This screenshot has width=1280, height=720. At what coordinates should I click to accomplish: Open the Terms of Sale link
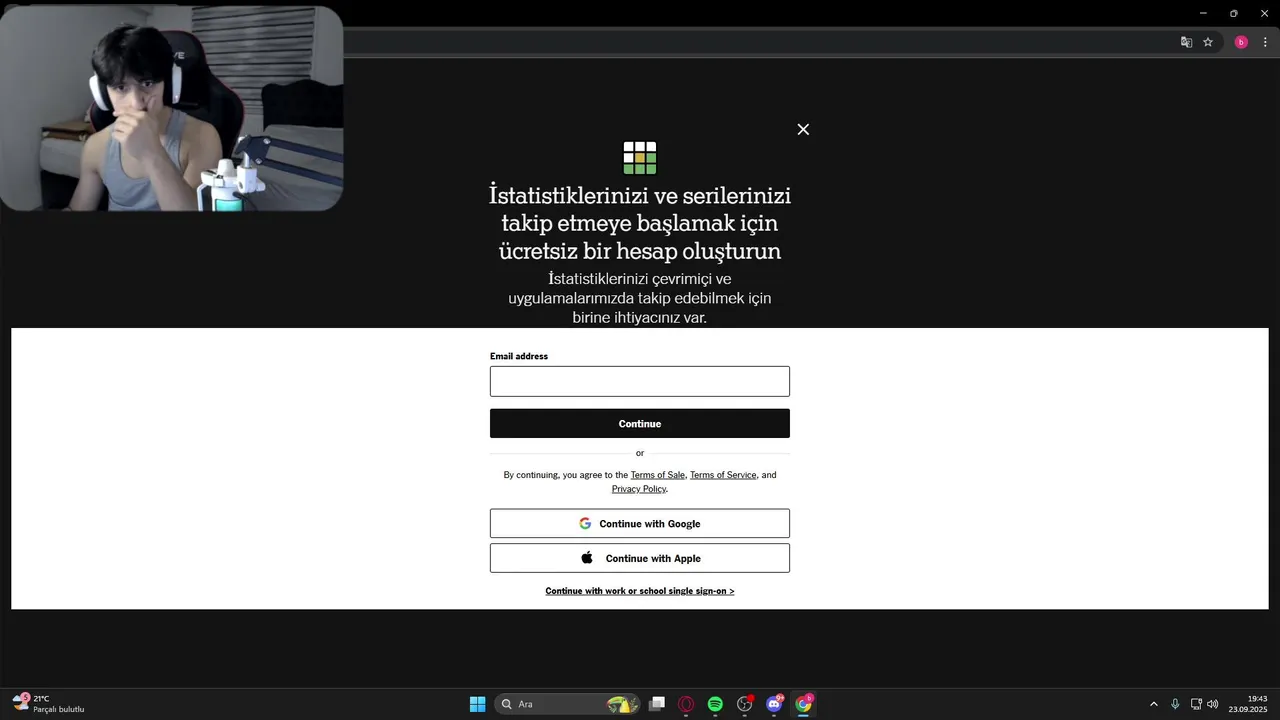(x=657, y=475)
